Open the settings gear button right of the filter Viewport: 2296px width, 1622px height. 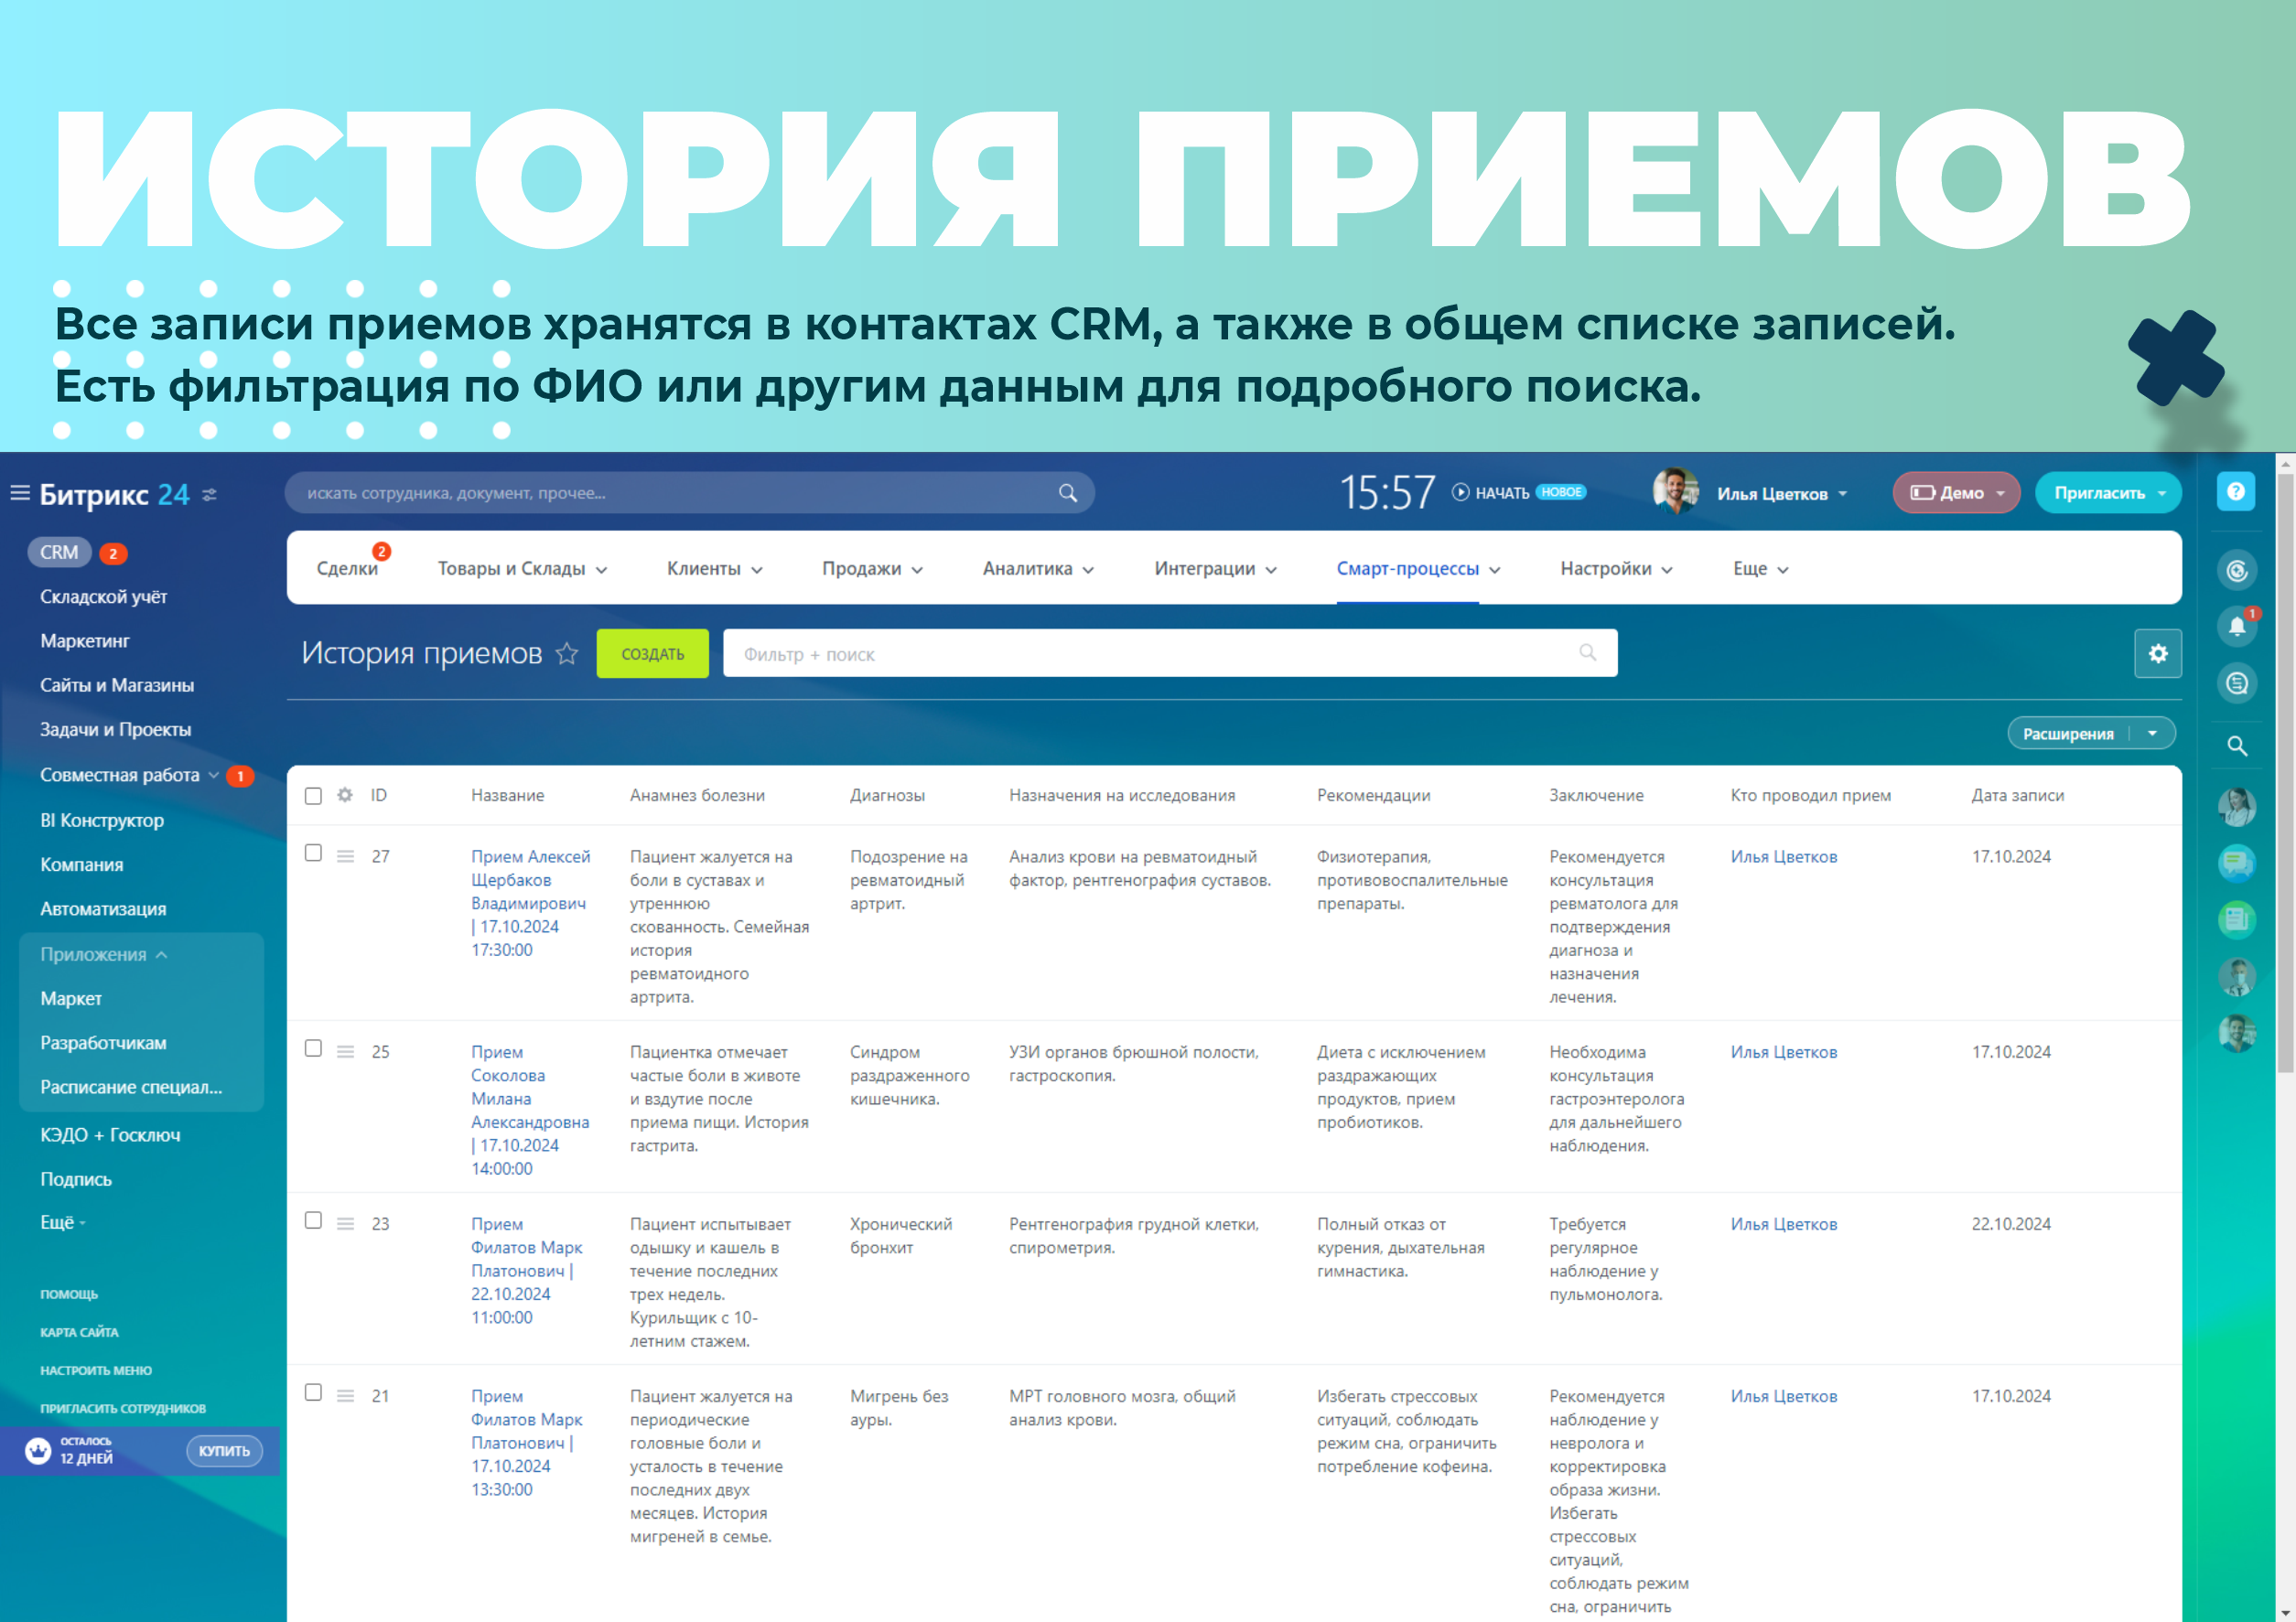tap(2157, 654)
